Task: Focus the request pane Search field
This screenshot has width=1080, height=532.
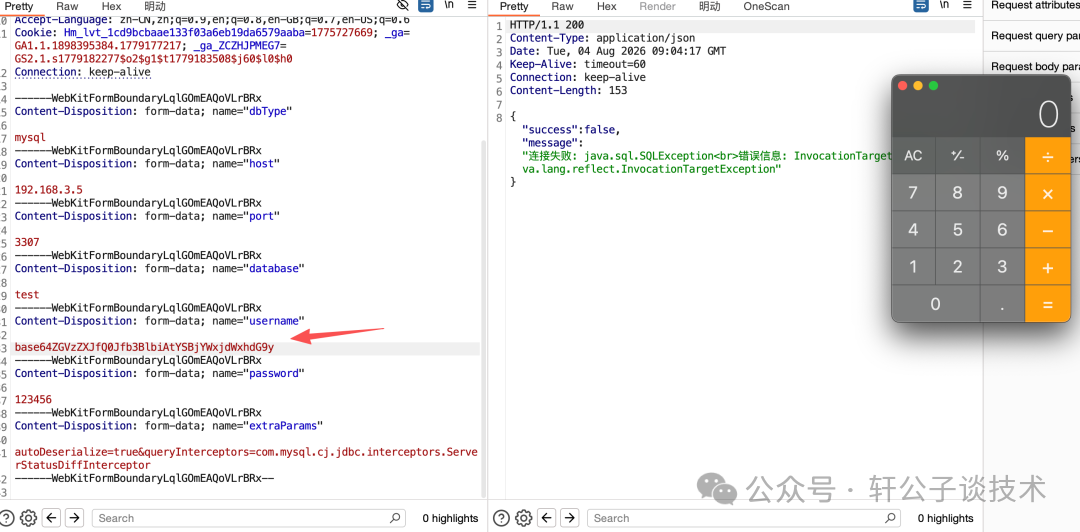Action: pos(249,518)
